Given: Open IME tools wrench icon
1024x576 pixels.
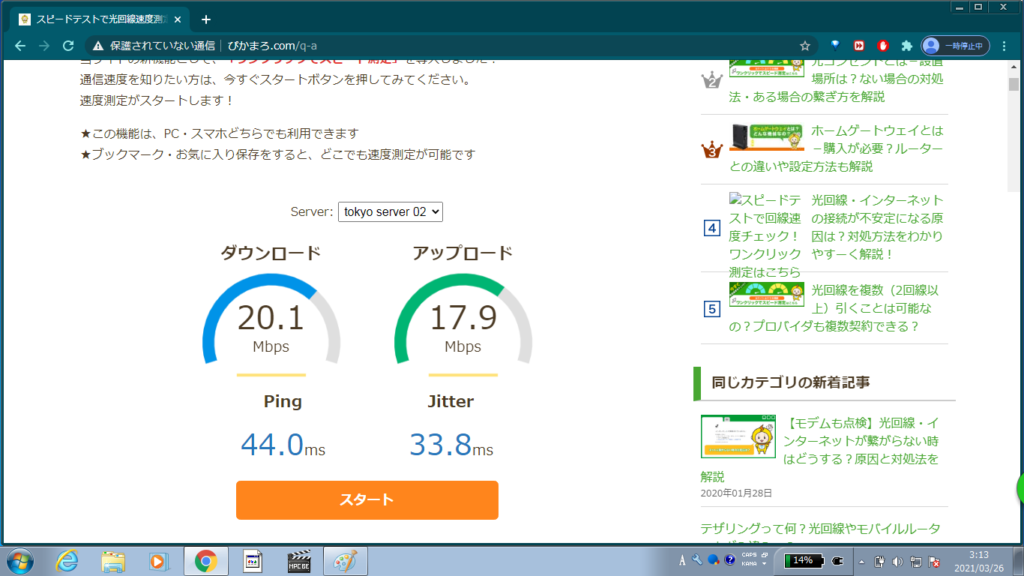Looking at the screenshot, I should click(x=697, y=560).
